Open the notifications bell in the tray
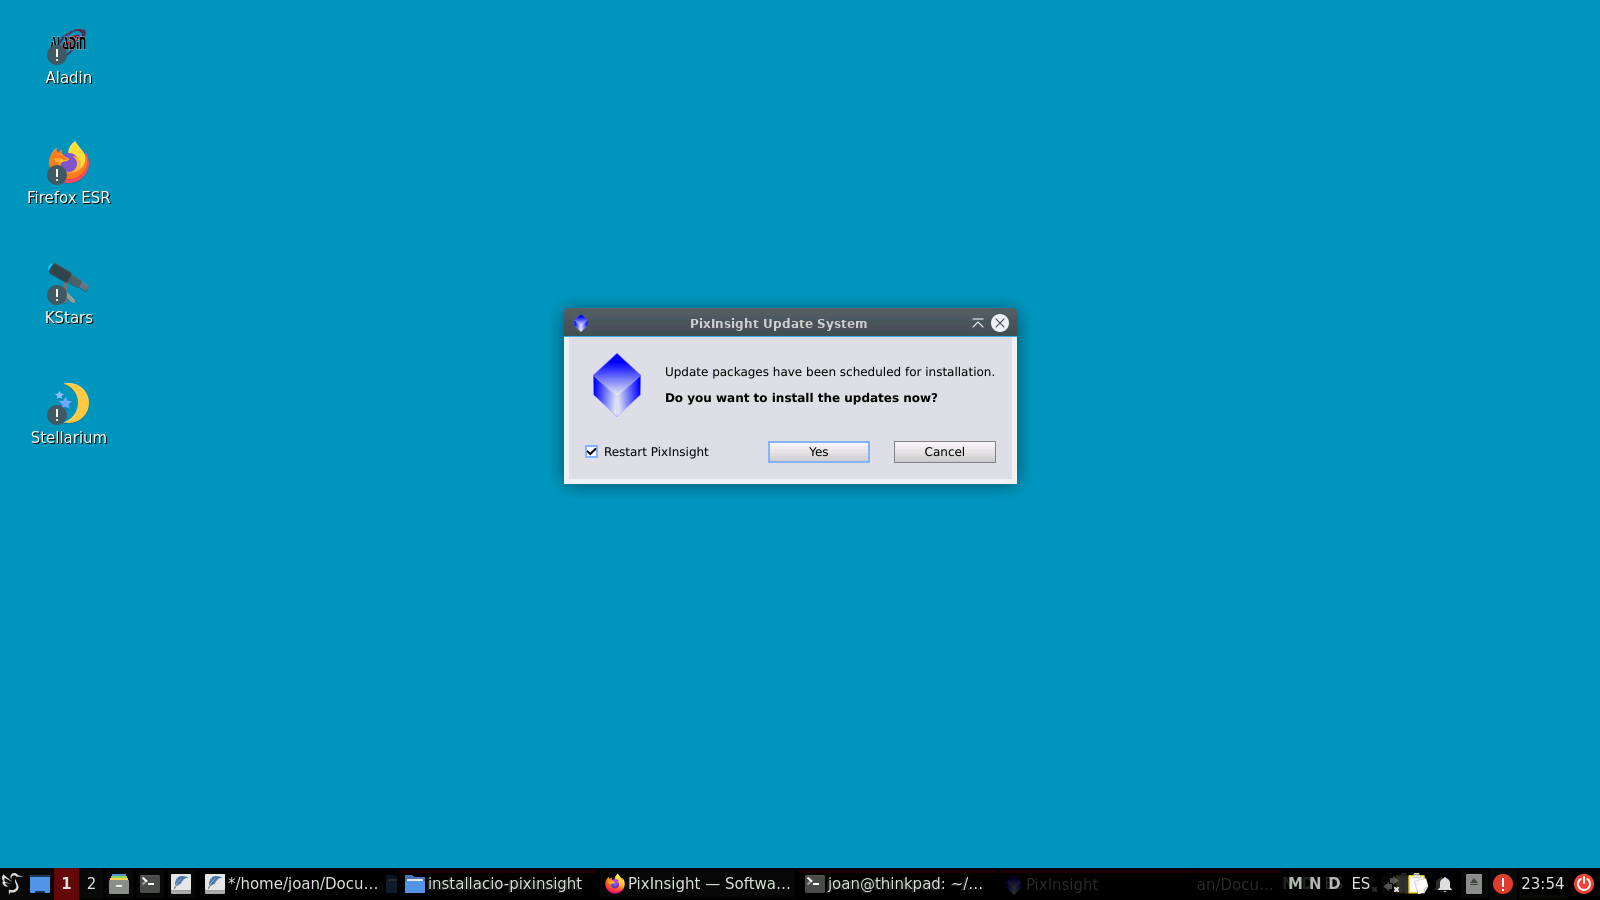The width and height of the screenshot is (1600, 900). [1444, 884]
